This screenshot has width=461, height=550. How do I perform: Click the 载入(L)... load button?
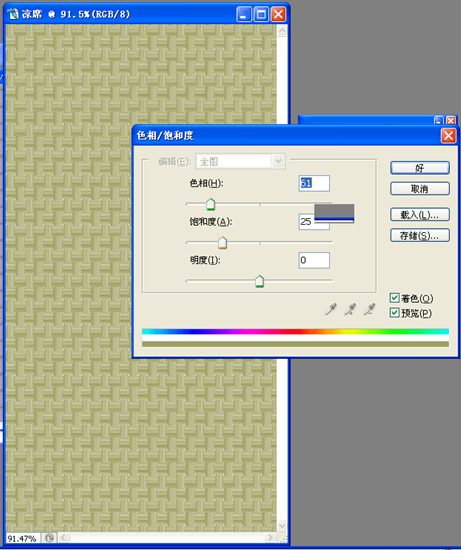[420, 215]
